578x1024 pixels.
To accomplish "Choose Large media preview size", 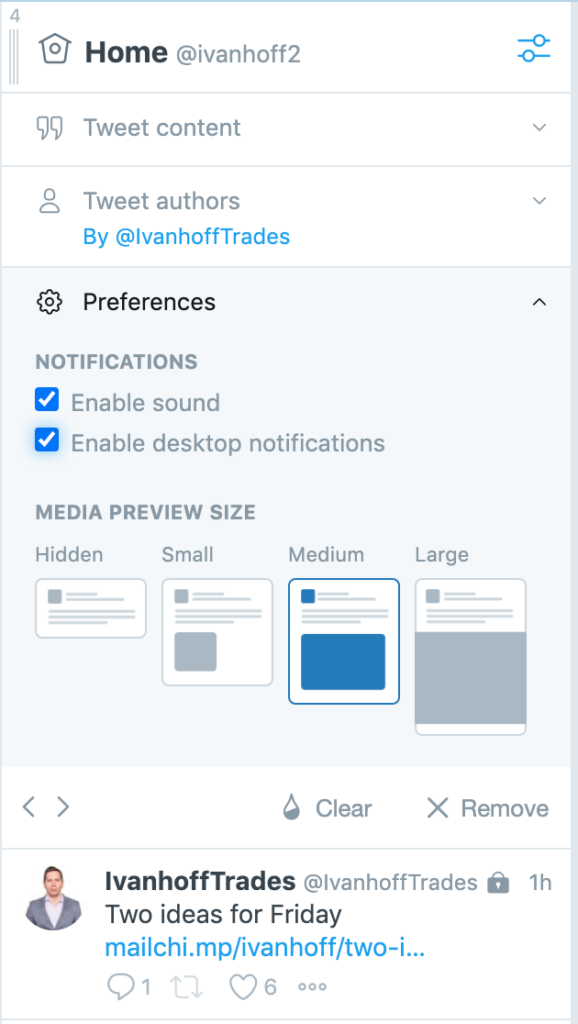I will [471, 657].
